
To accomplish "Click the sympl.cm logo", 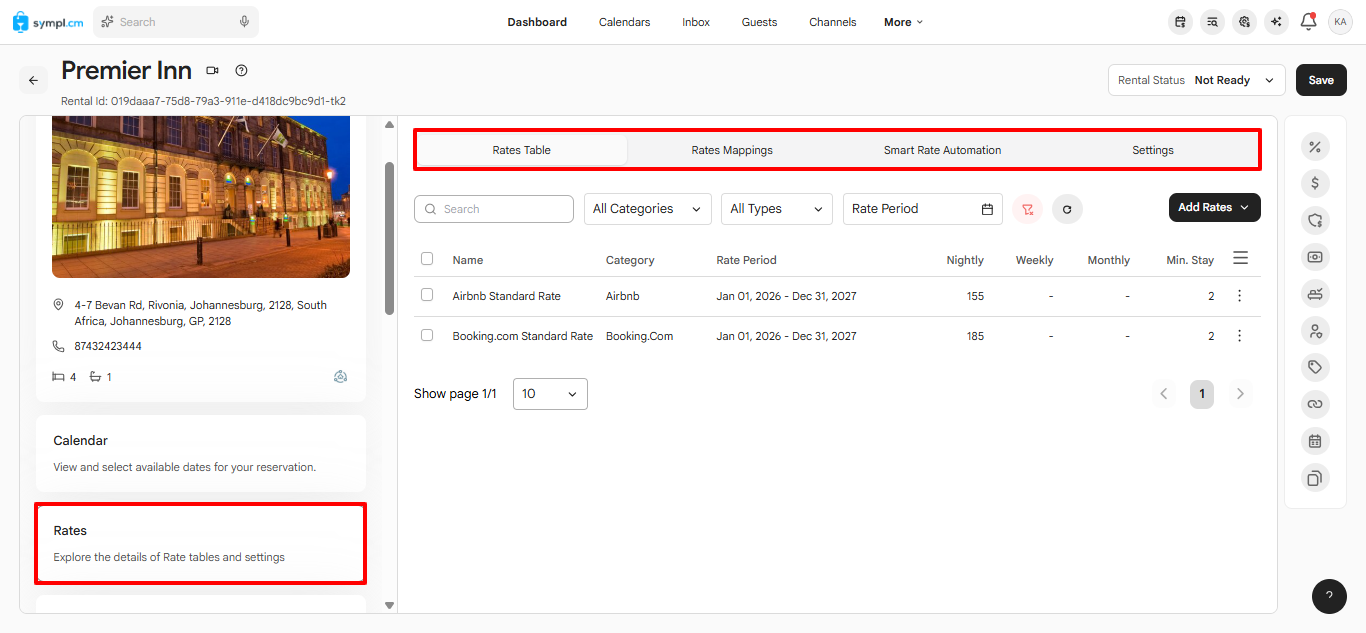I will (48, 22).
